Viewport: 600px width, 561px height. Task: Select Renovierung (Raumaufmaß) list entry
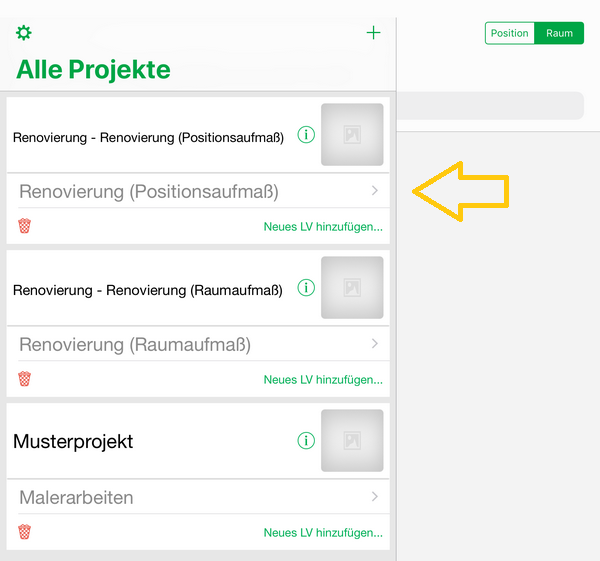135,345
